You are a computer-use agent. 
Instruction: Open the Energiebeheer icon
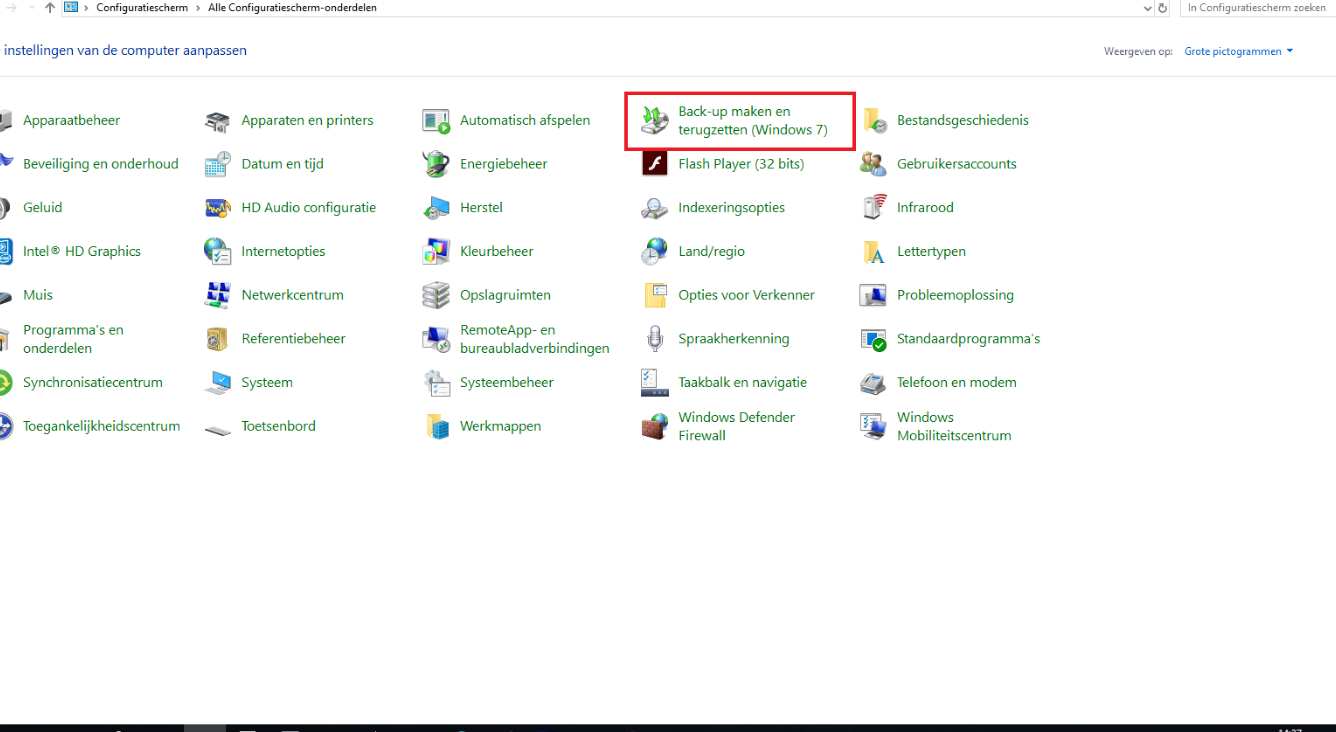pos(436,164)
